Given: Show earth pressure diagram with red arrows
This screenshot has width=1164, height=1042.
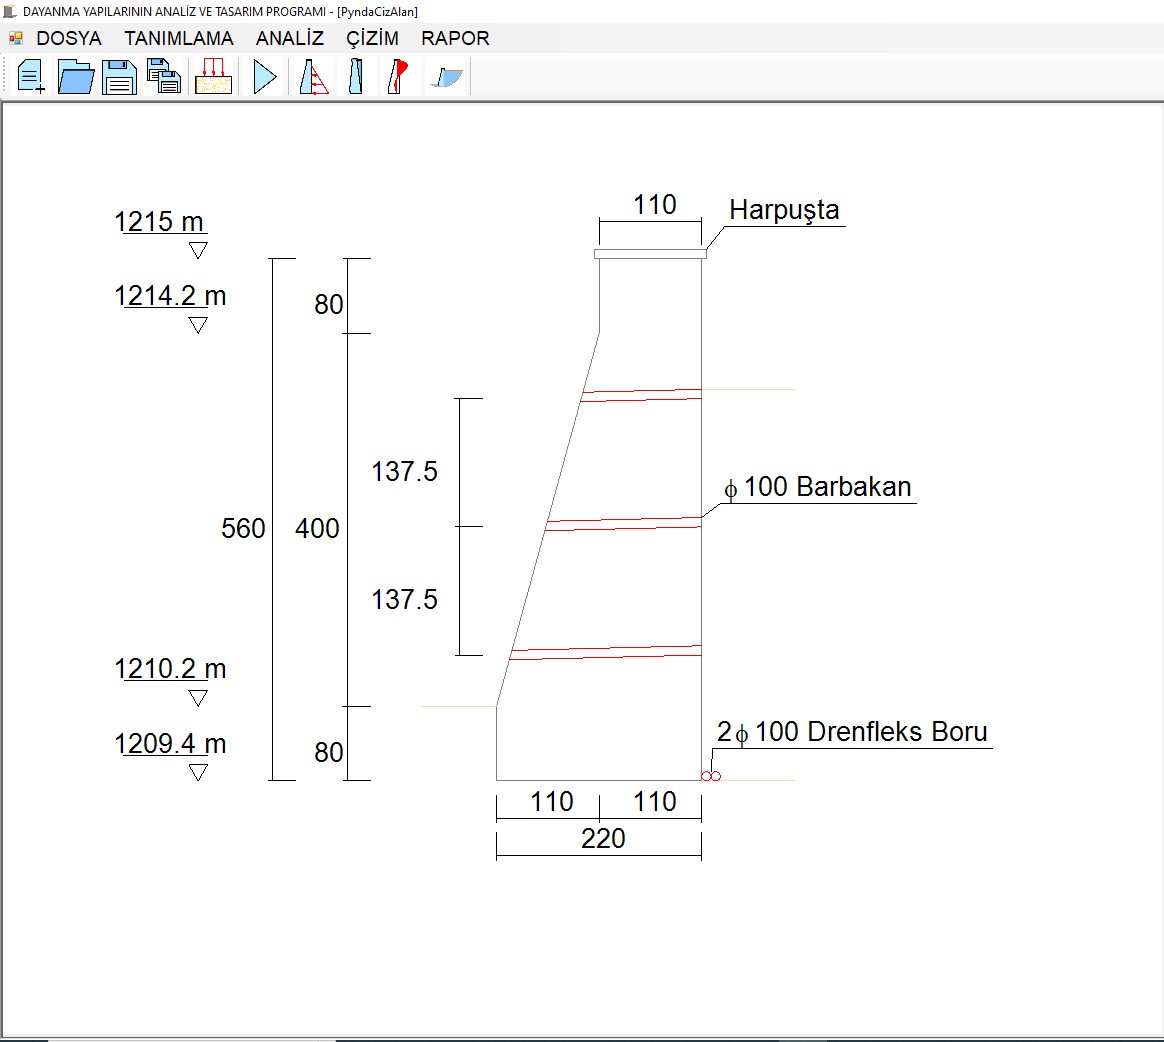Looking at the screenshot, I should point(314,77).
